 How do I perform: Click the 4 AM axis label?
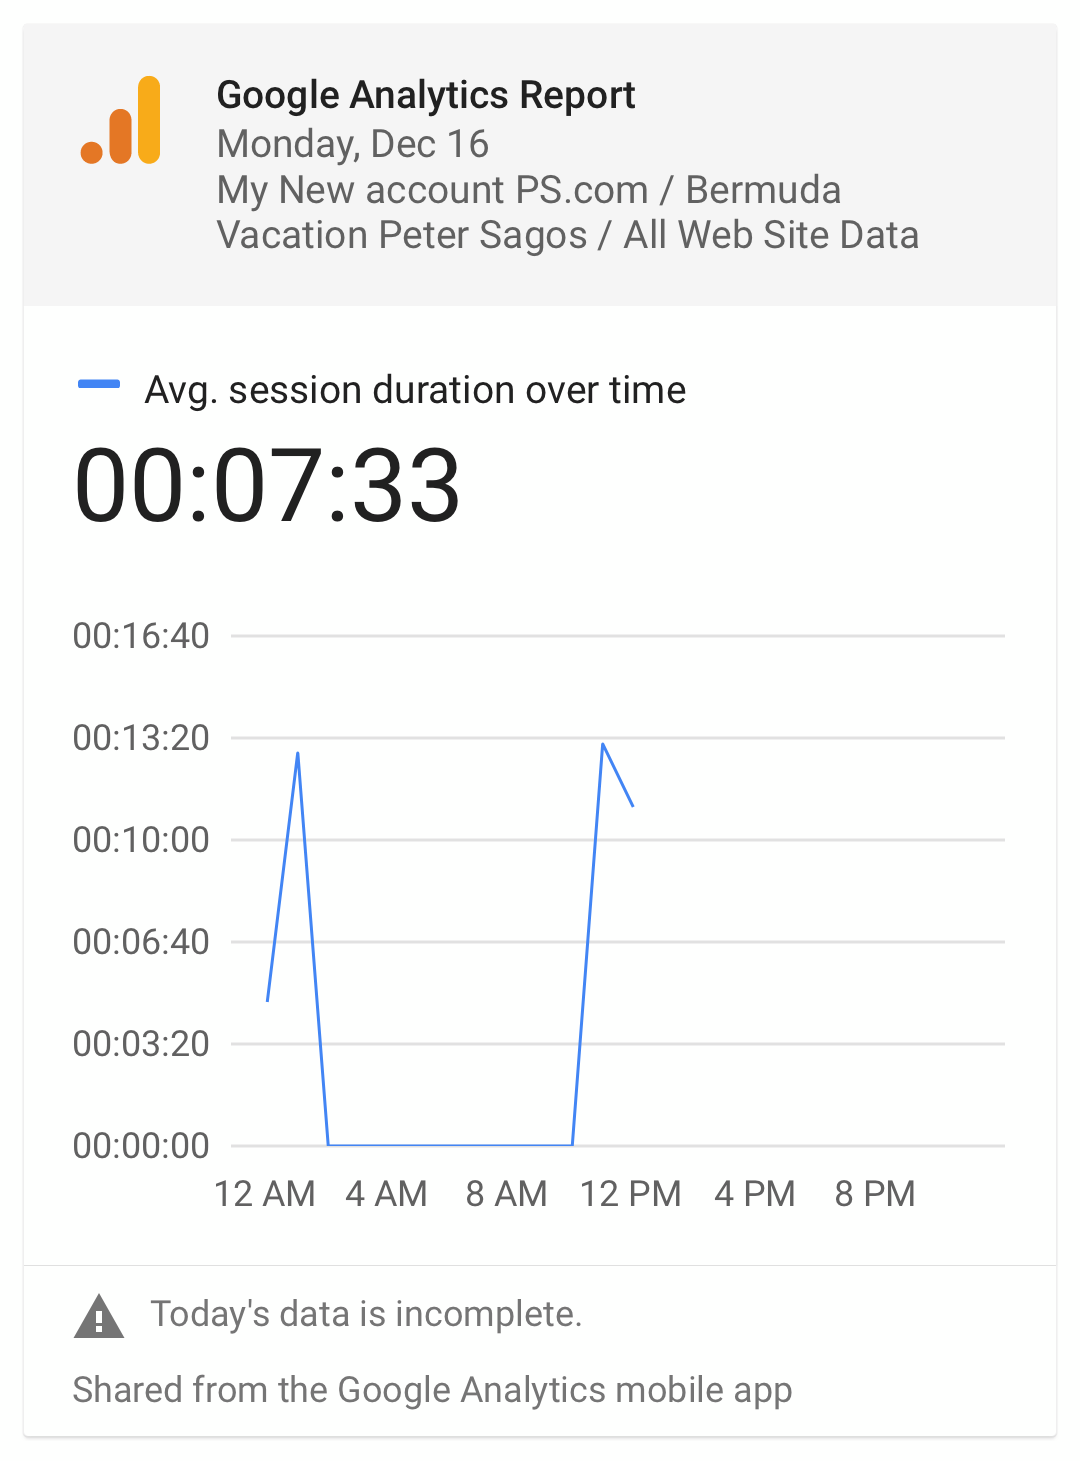point(386,1194)
